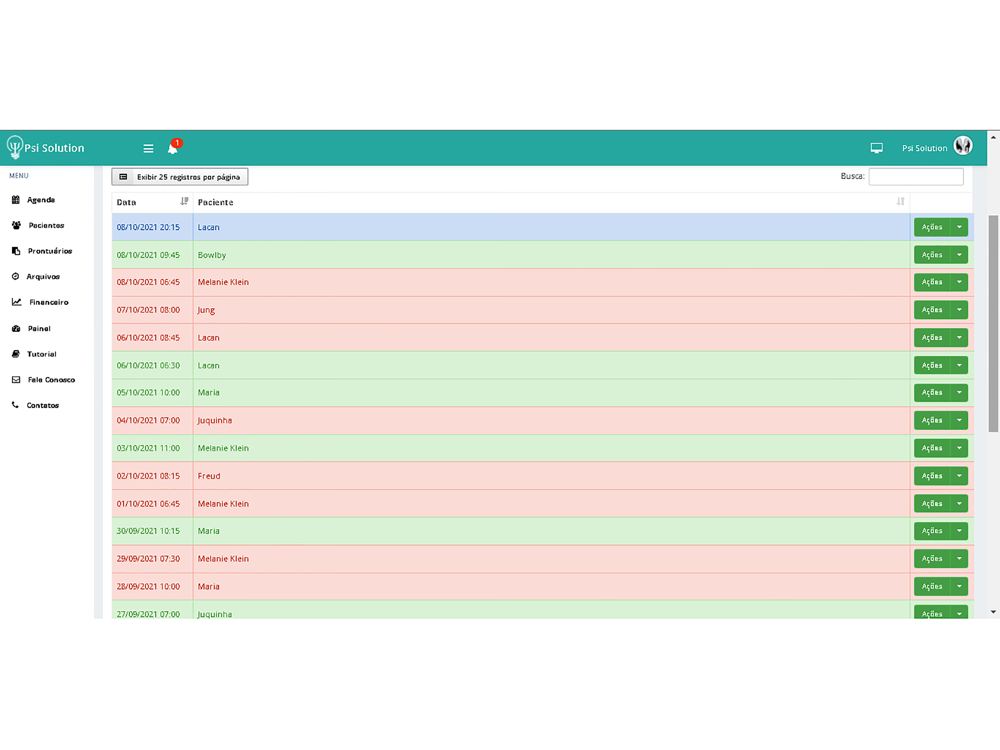Image resolution: width=1000 pixels, height=750 pixels.
Task: Select patient name Bowlby
Action: [x=212, y=254]
